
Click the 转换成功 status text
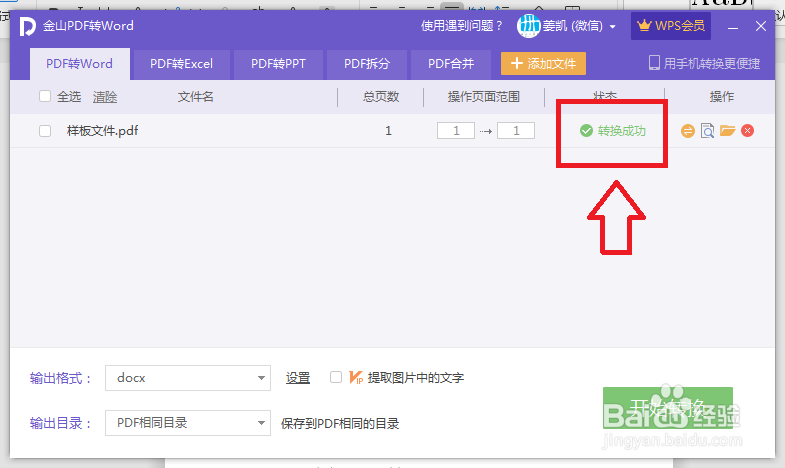(x=621, y=131)
